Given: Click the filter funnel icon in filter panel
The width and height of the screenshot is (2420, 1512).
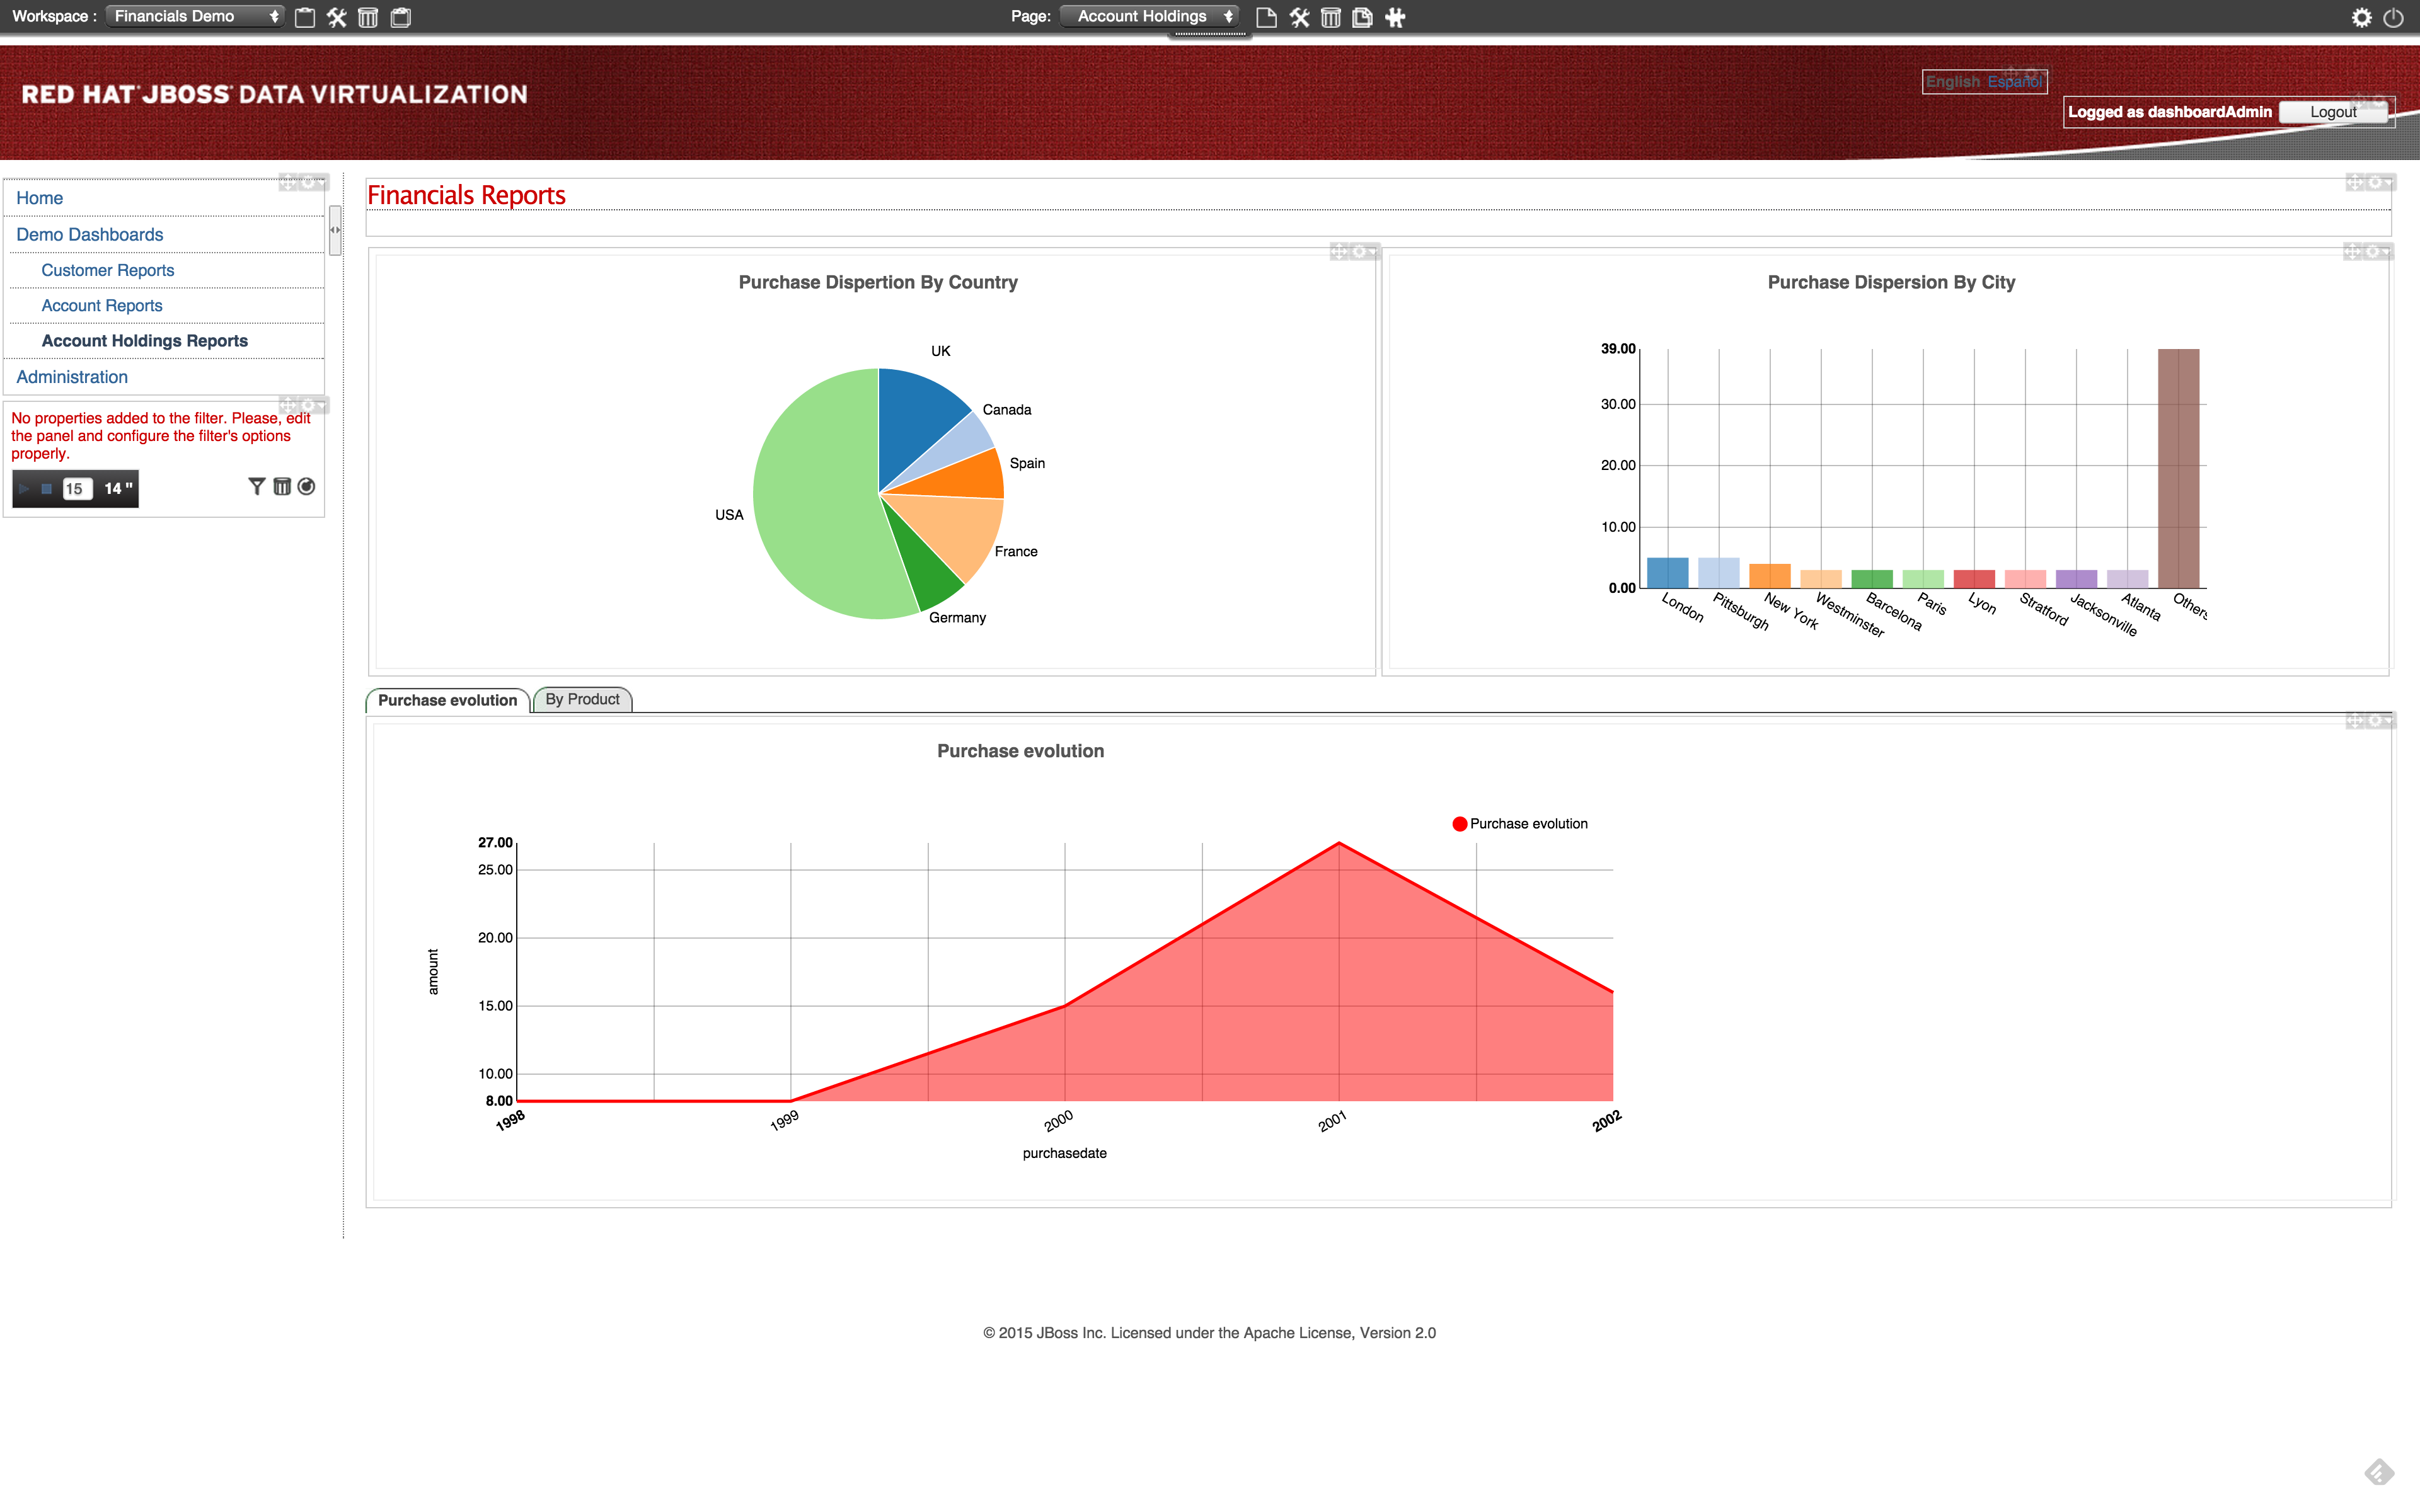Looking at the screenshot, I should [256, 487].
